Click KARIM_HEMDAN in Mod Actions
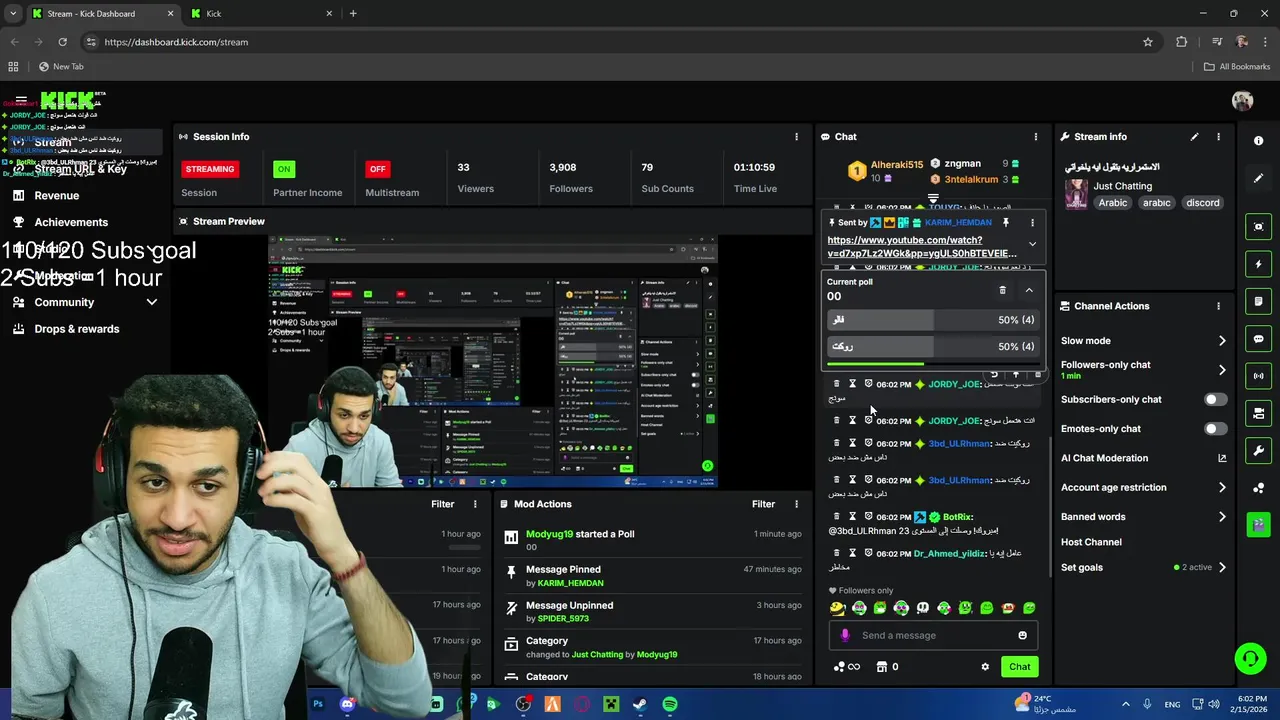 (570, 583)
